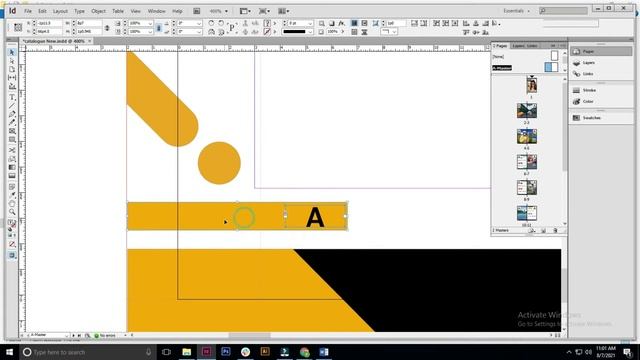Select the Free Transform tool
The width and height of the screenshot is (640, 360).
12,159
